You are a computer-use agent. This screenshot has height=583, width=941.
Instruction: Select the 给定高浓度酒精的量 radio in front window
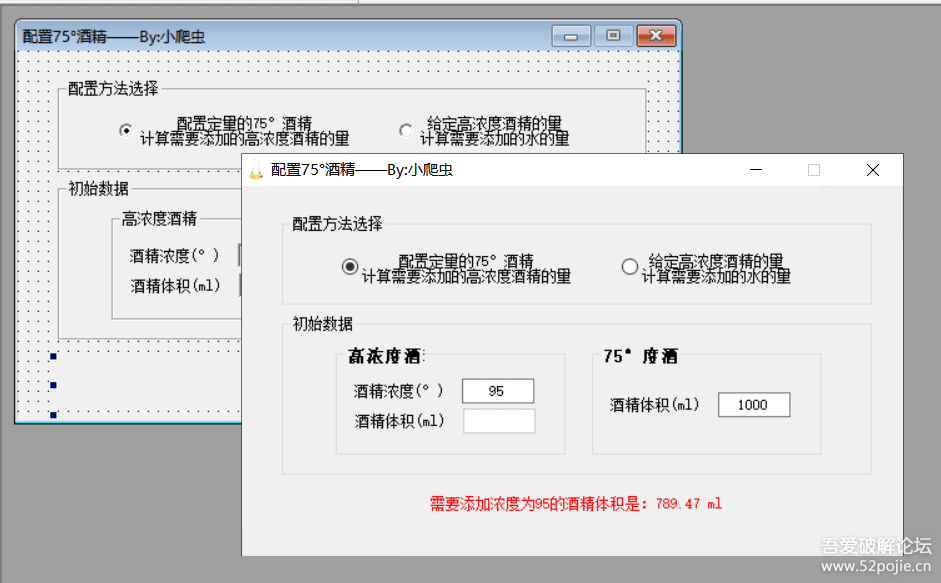coord(630,267)
